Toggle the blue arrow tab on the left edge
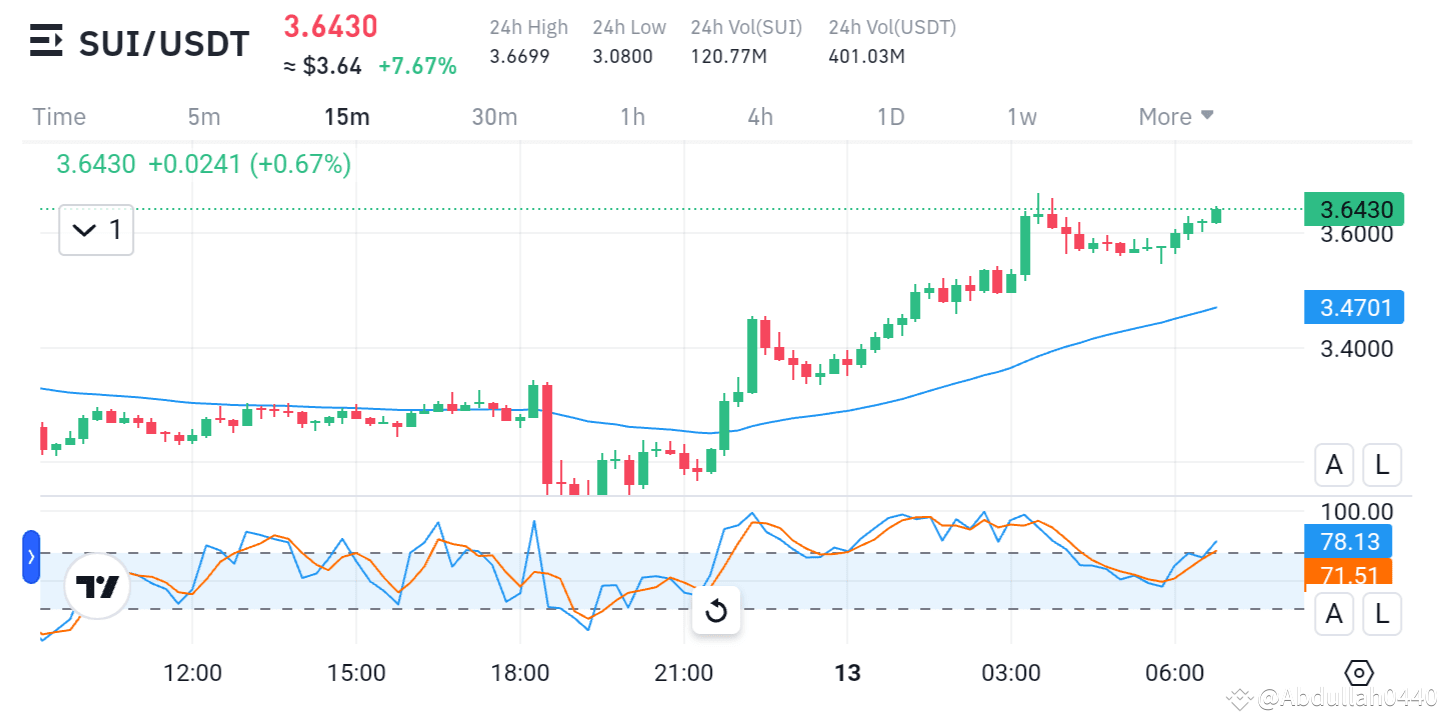The width and height of the screenshot is (1446, 720). (x=31, y=556)
